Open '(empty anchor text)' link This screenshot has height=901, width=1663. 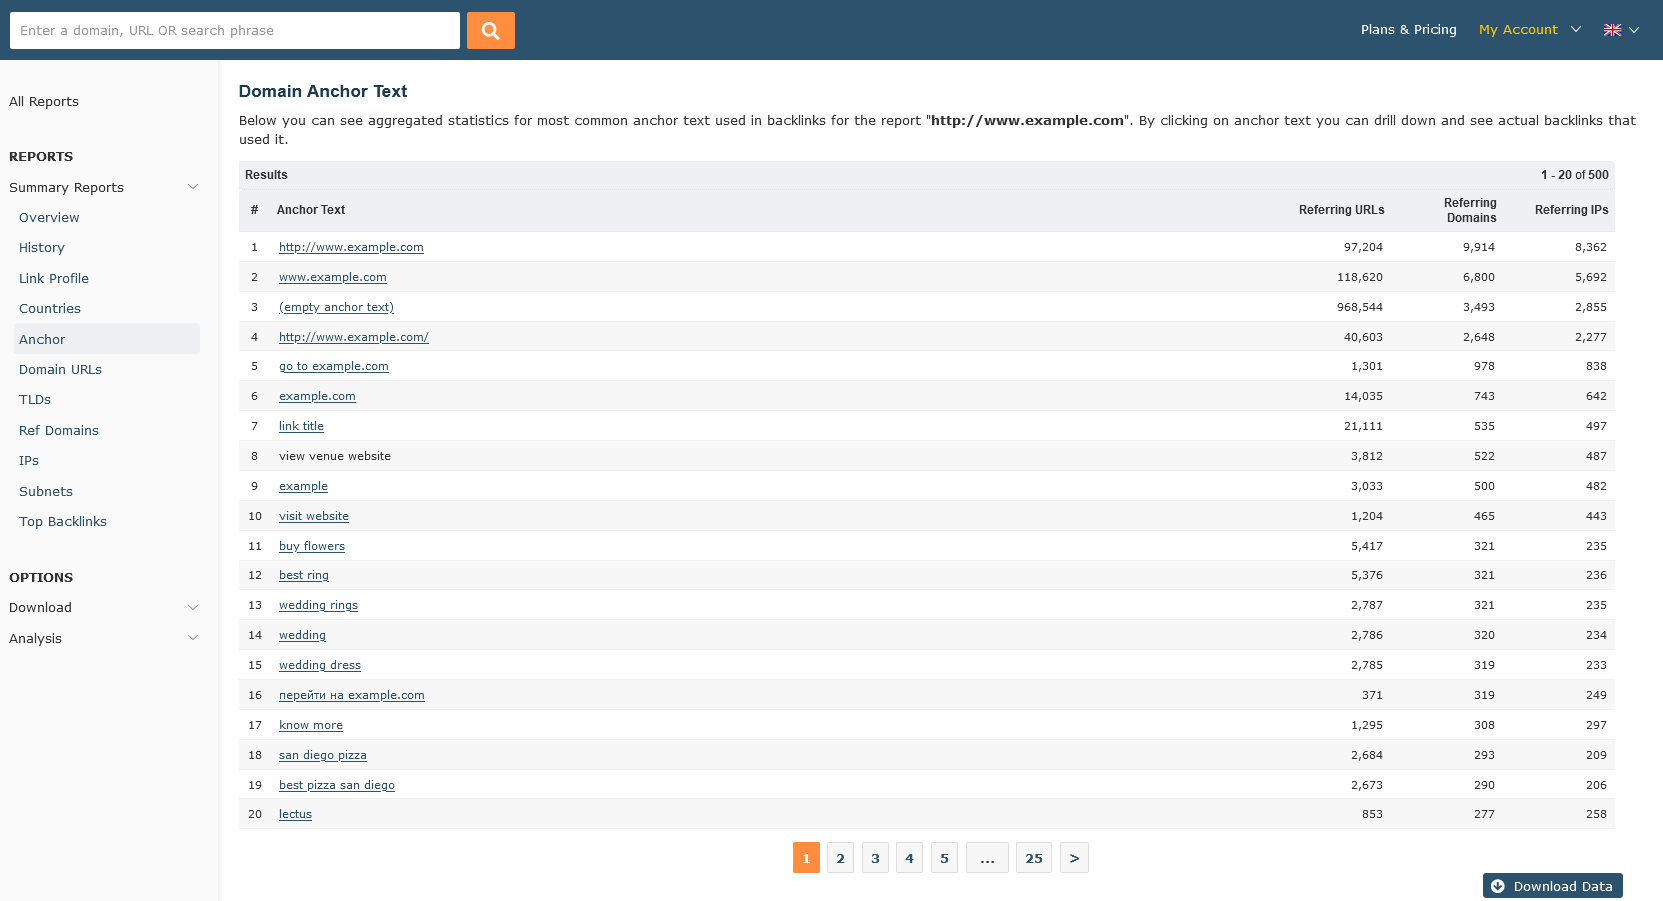tap(336, 307)
